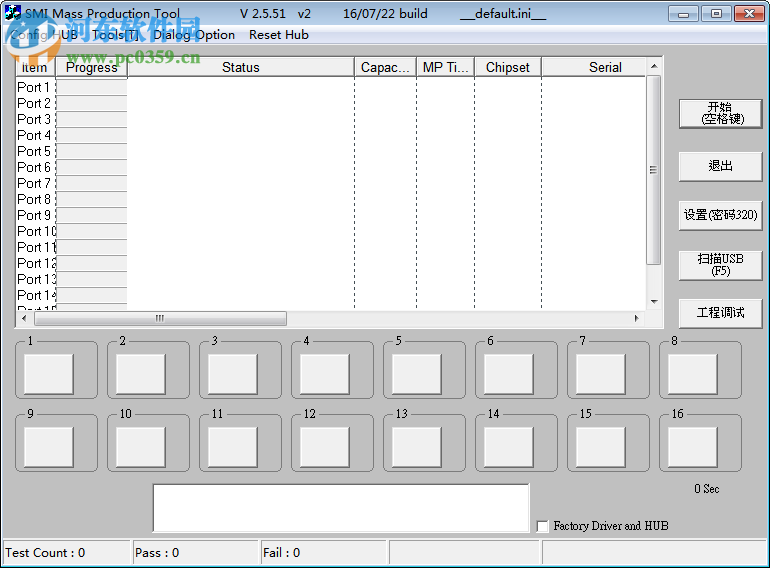Click port slot button 5
The height and width of the screenshot is (568, 770).
[416, 374]
